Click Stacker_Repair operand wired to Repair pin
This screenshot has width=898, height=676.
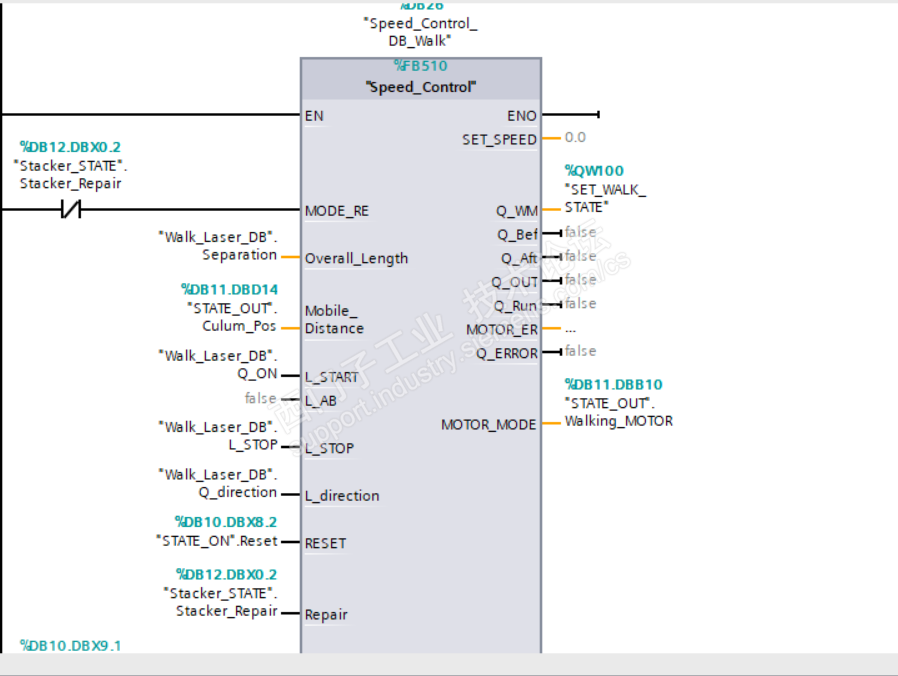point(220,602)
